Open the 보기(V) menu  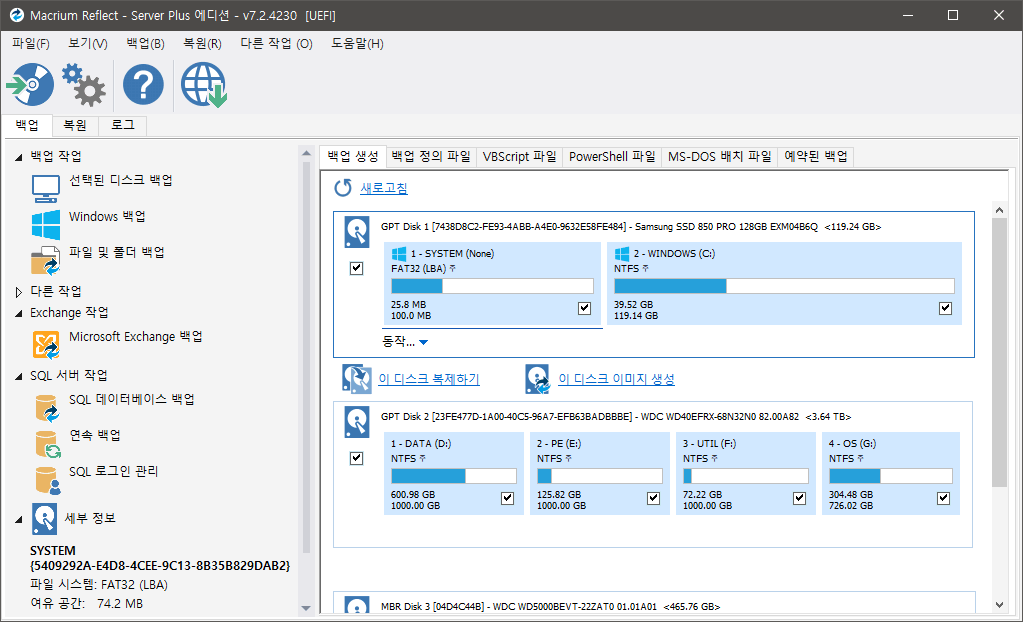[x=88, y=44]
